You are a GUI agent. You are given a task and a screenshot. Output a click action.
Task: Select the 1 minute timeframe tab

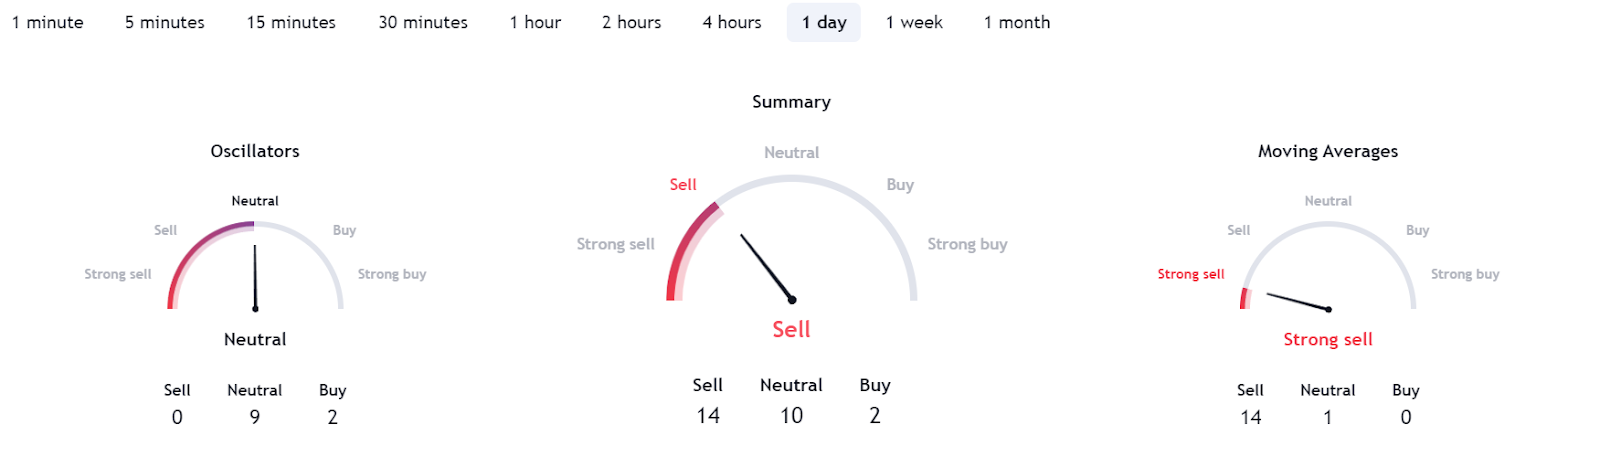tap(48, 22)
